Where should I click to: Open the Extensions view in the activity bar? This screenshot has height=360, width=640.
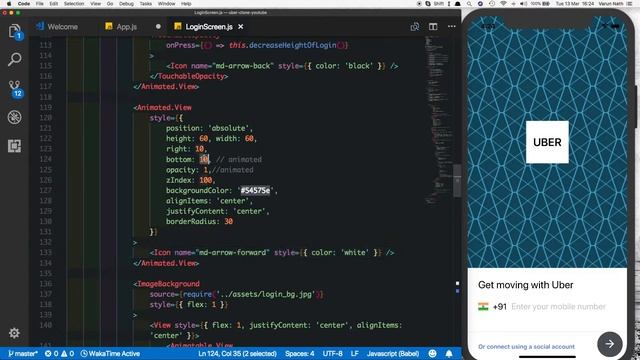pyautogui.click(x=14, y=146)
